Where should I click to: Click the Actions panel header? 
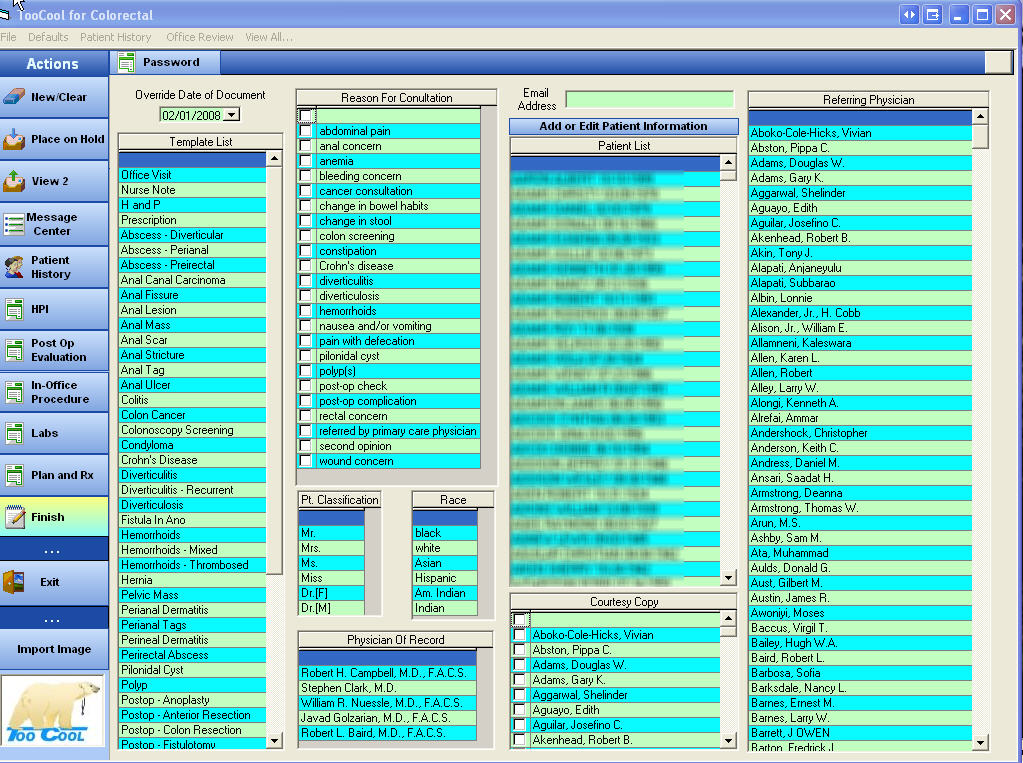(x=54, y=63)
